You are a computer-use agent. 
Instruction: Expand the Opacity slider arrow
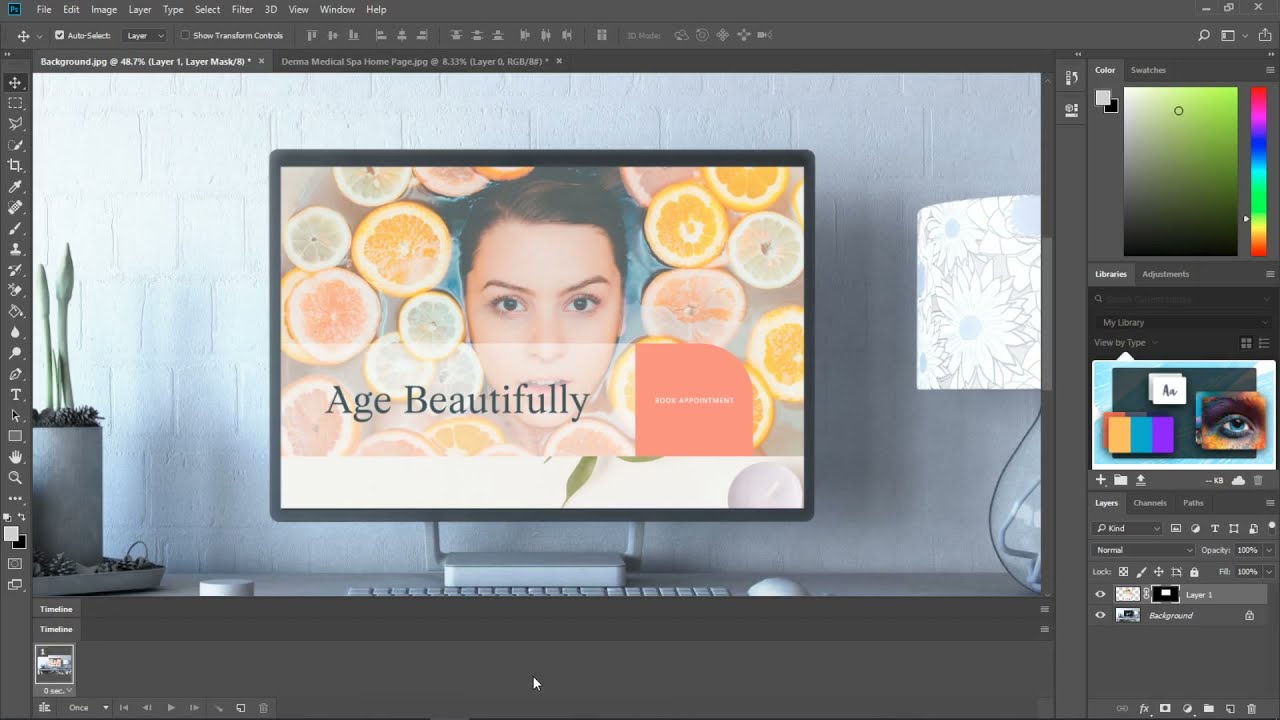pos(1269,550)
